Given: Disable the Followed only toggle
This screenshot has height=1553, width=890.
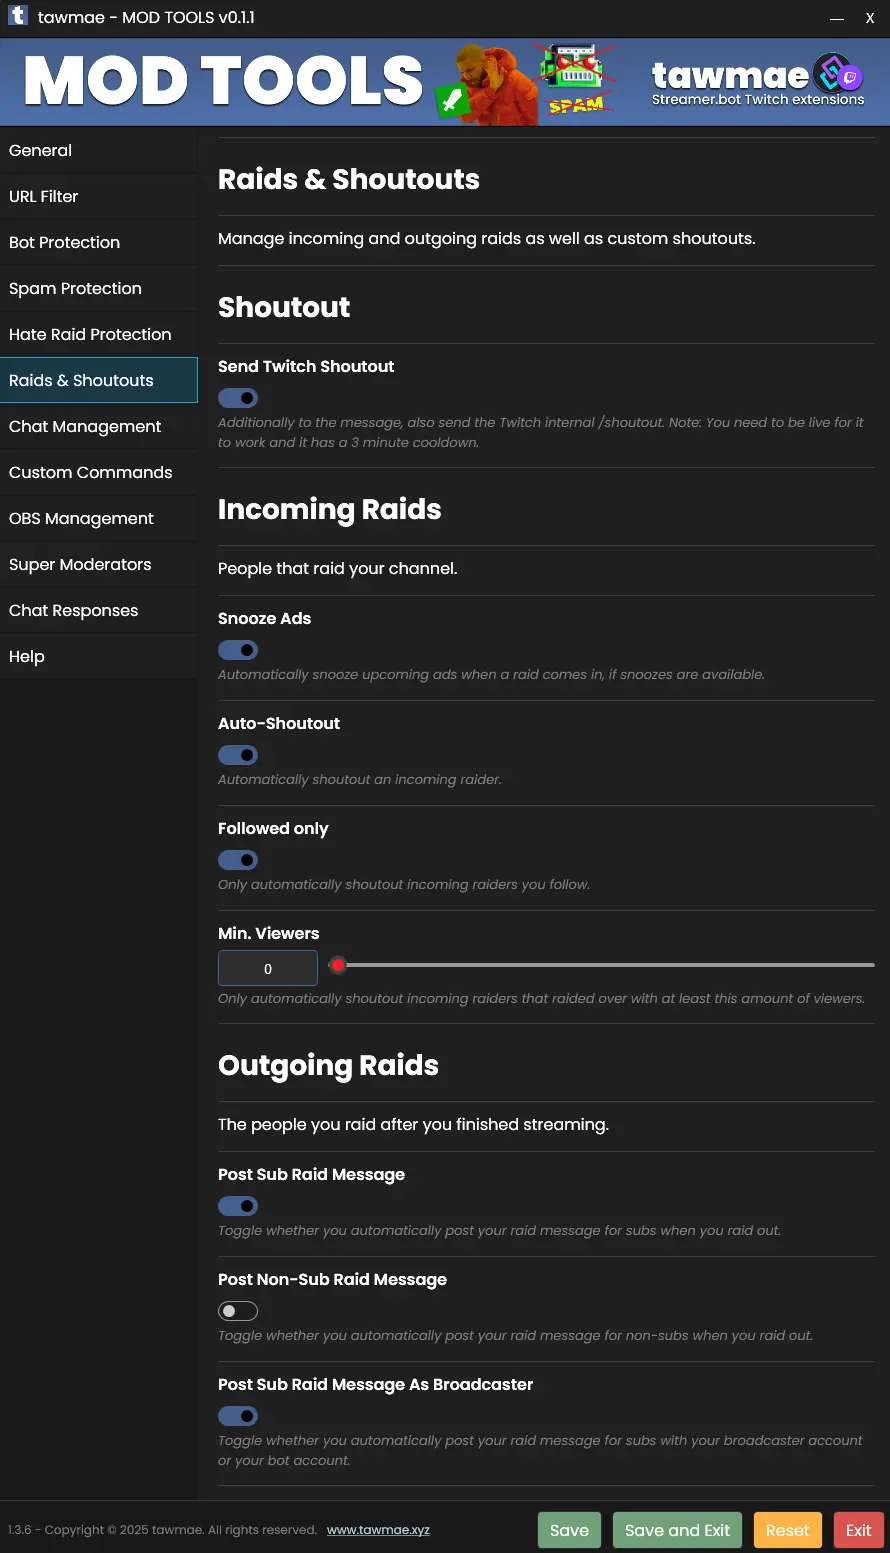Looking at the screenshot, I should (x=238, y=860).
